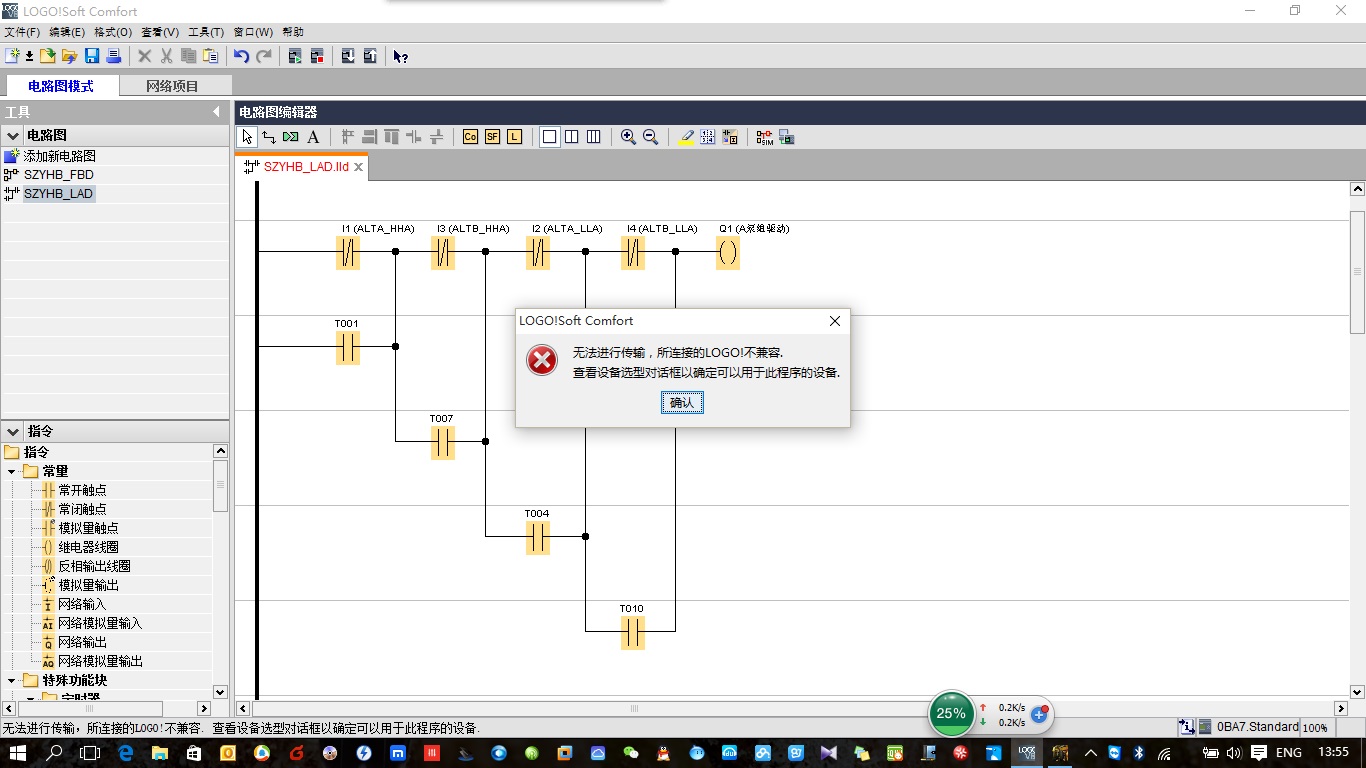This screenshot has width=1366, height=768.
Task: Split editor into three windows
Action: (593, 137)
